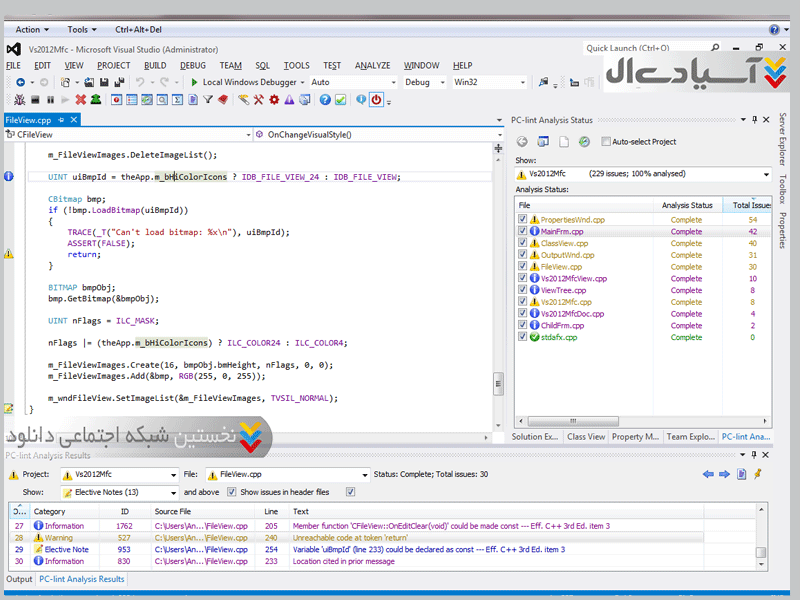The height and width of the screenshot is (600, 800).
Task: Go to previous issue with left arrow
Action: [x=709, y=474]
